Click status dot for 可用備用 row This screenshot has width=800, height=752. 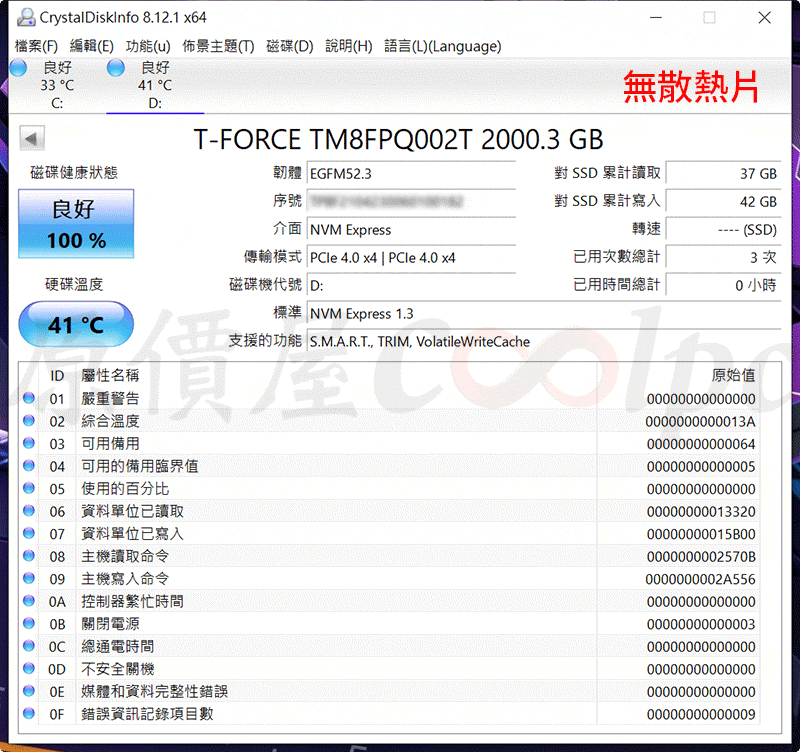click(29, 443)
